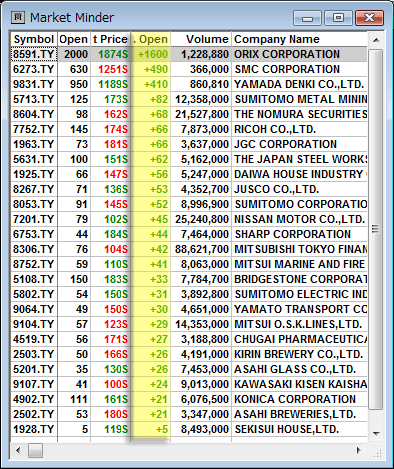The image size is (394, 469).
Task: Select symbol 5713.TY
Action: click(34, 99)
